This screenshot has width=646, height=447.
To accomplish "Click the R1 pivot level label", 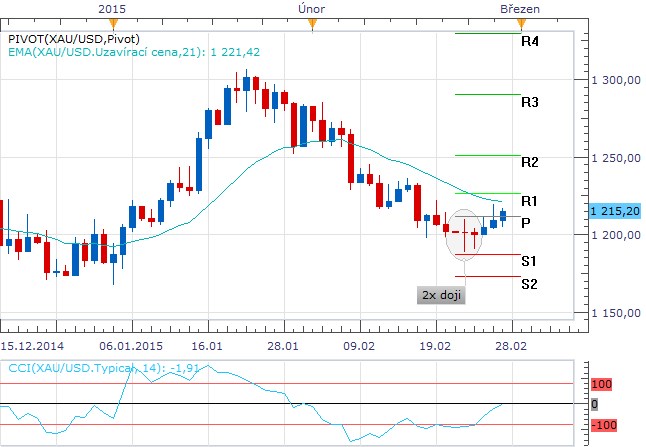I will [530, 200].
